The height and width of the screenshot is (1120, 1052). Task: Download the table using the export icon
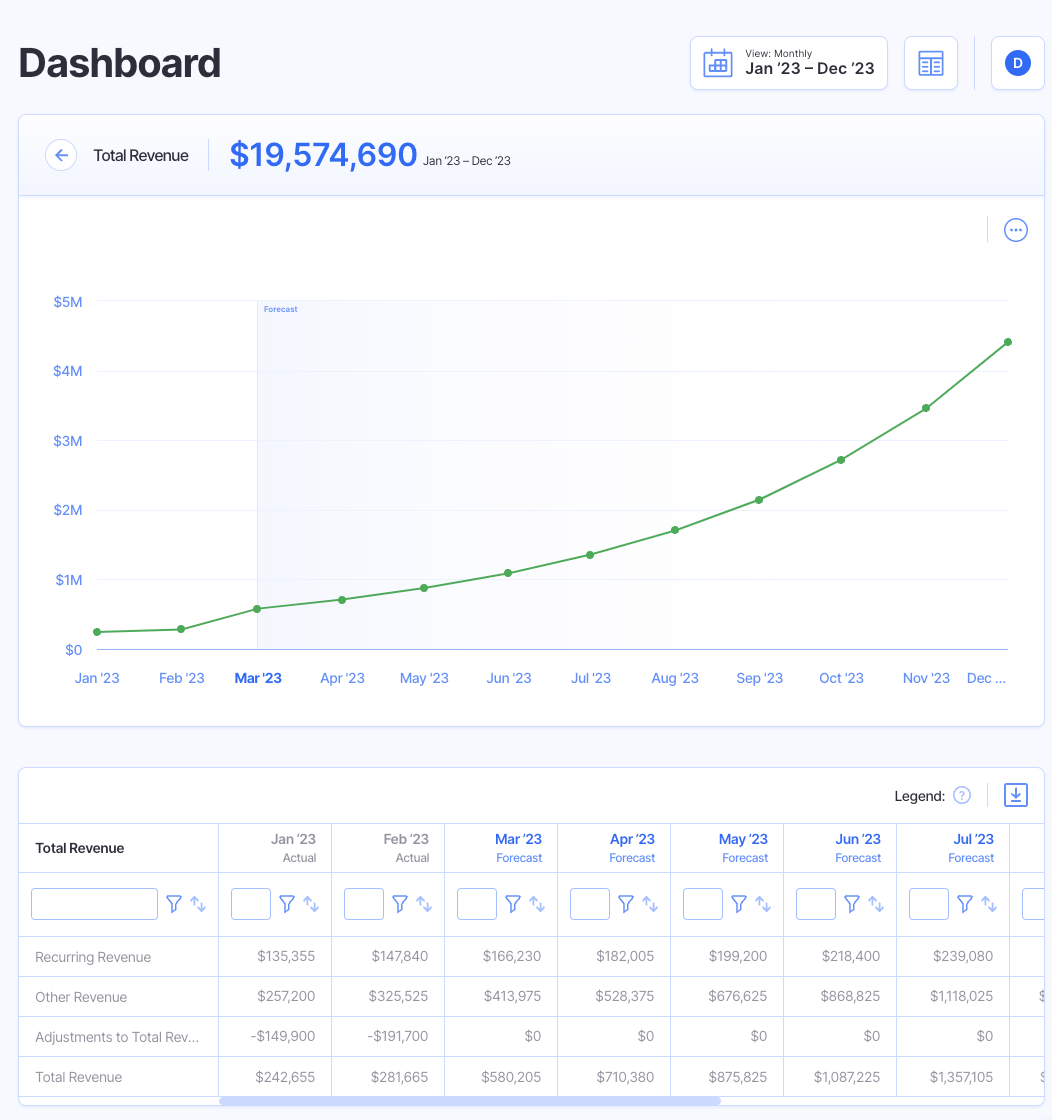pyautogui.click(x=1016, y=794)
